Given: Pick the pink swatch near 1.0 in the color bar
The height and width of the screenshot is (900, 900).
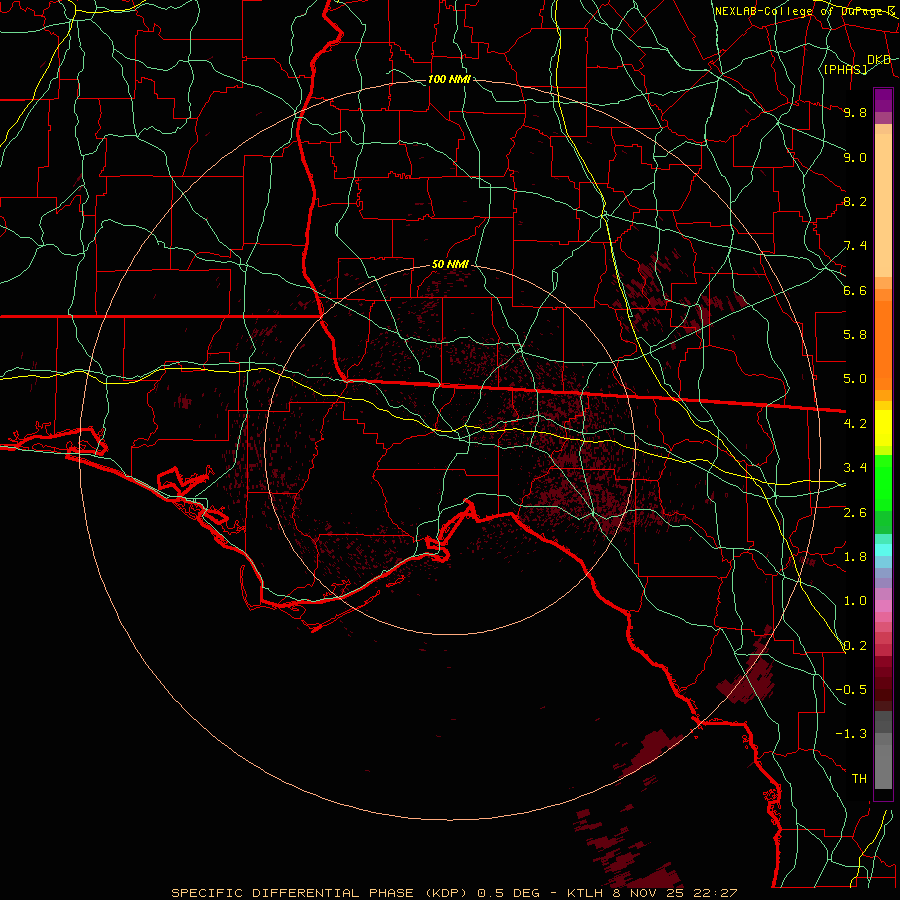Looking at the screenshot, I should coord(883,606).
